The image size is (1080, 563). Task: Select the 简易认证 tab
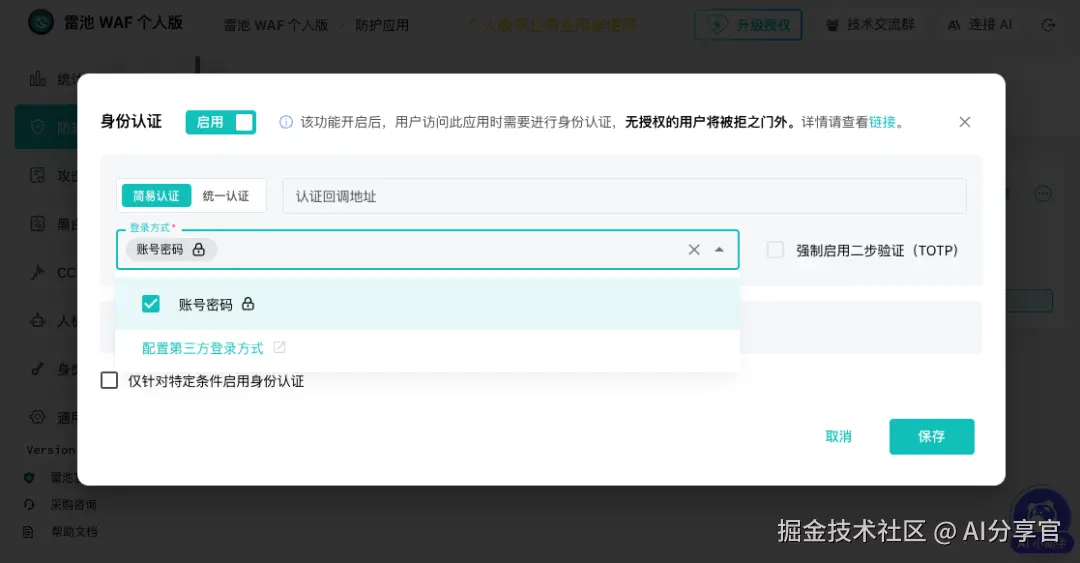(156, 196)
